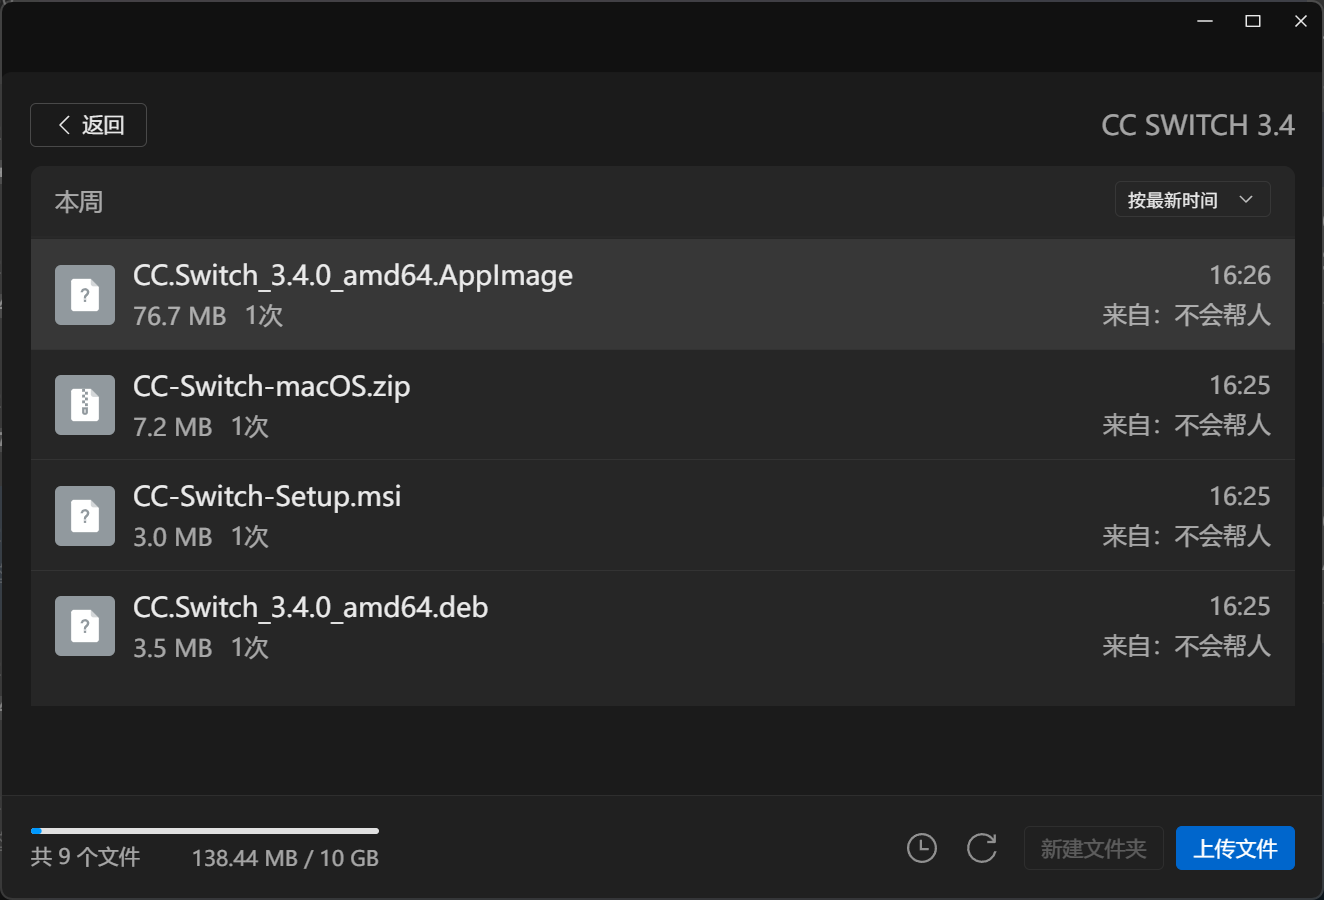Click the CC.Switch AppImage file icon
Viewport: 1324px width, 900px height.
[85, 295]
